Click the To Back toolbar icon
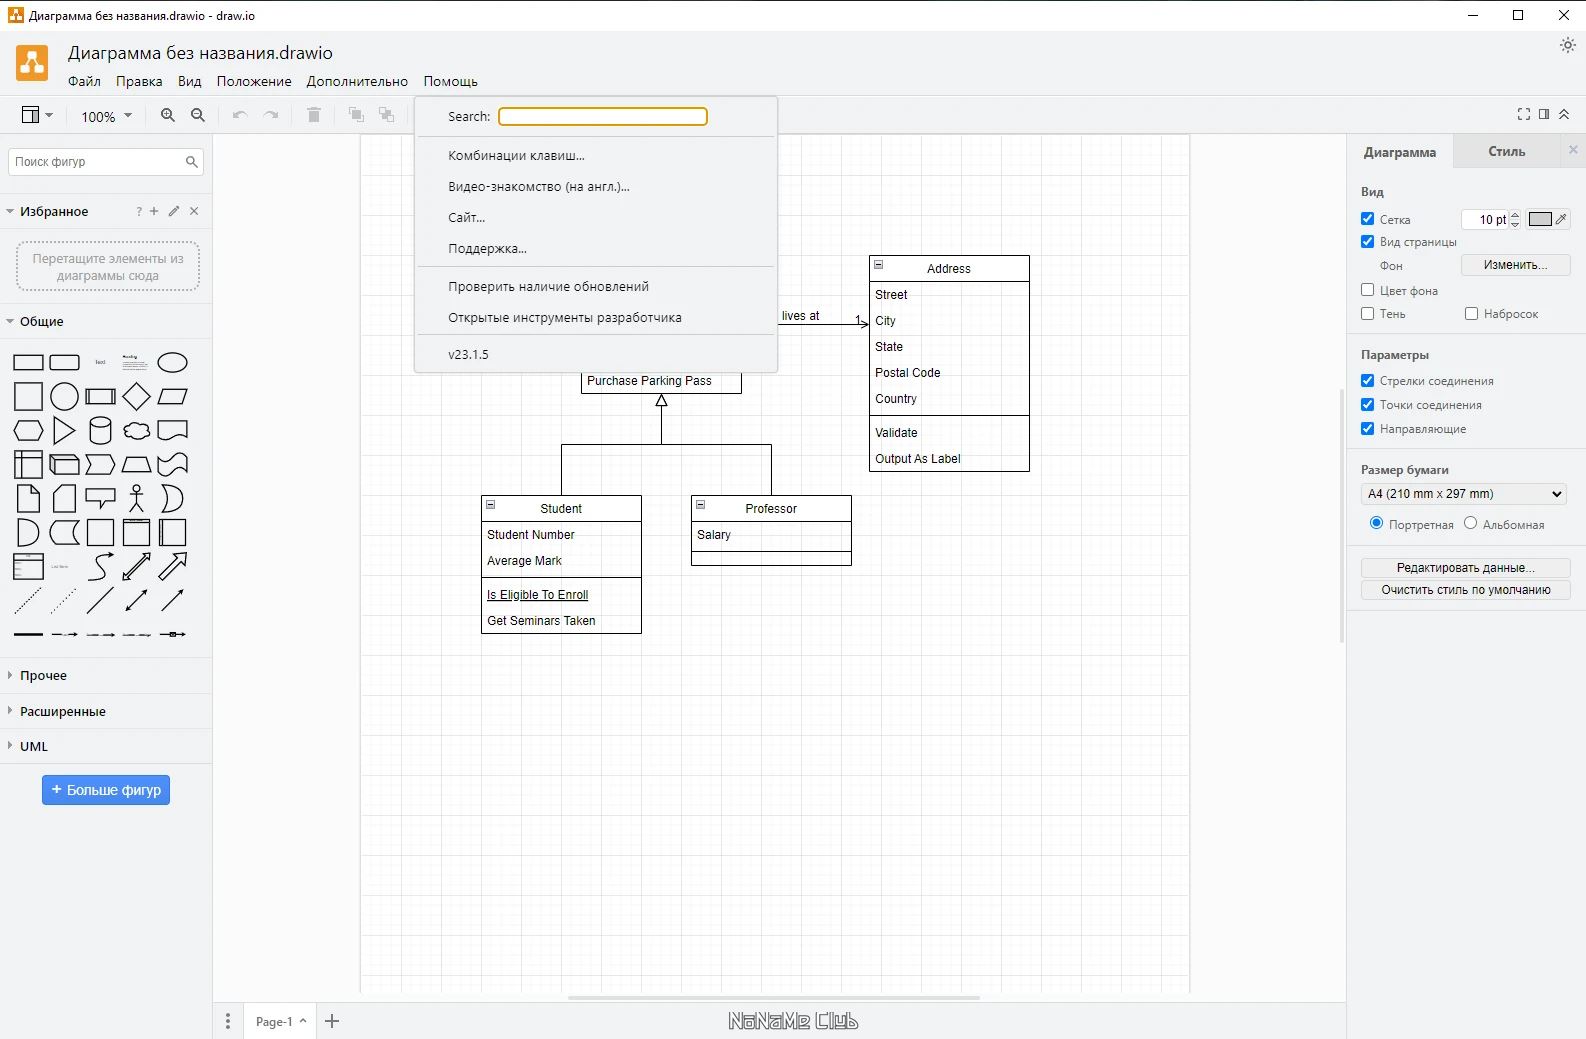This screenshot has height=1039, width=1586. (387, 116)
